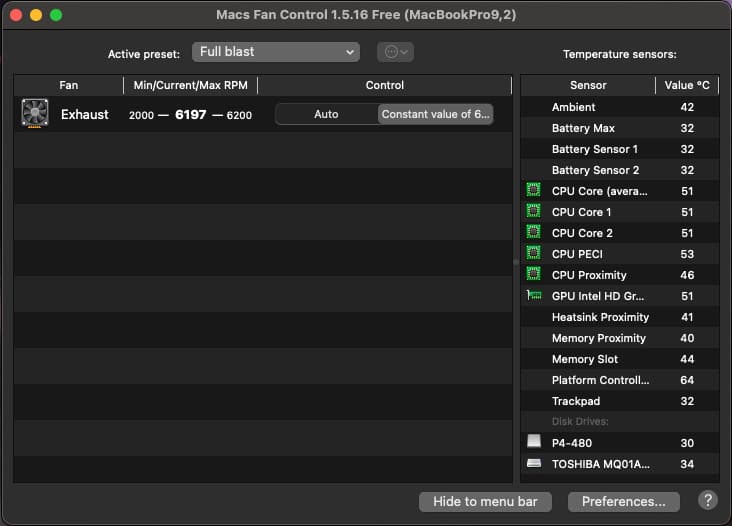Select the TOSHIBA MQ01A... drive label
The image size is (732, 526).
tap(600, 464)
